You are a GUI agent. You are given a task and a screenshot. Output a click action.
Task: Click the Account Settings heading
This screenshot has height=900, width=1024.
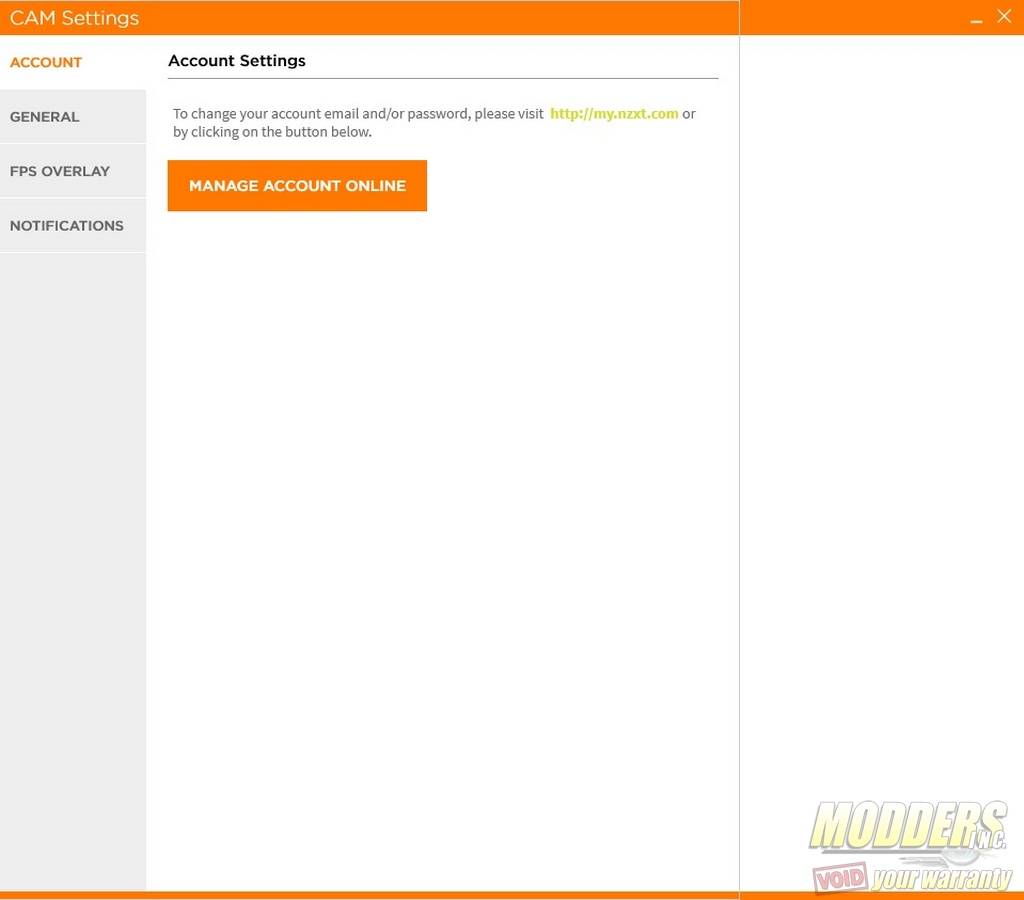(236, 61)
